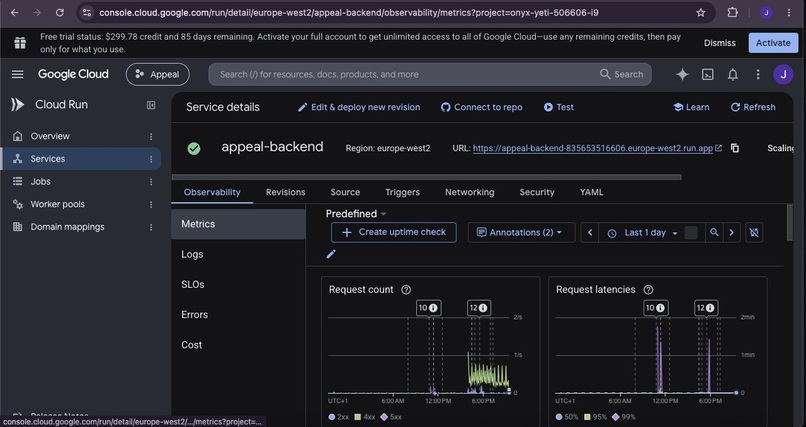806x427 pixels.
Task: Click the Test button
Action: pyautogui.click(x=559, y=107)
